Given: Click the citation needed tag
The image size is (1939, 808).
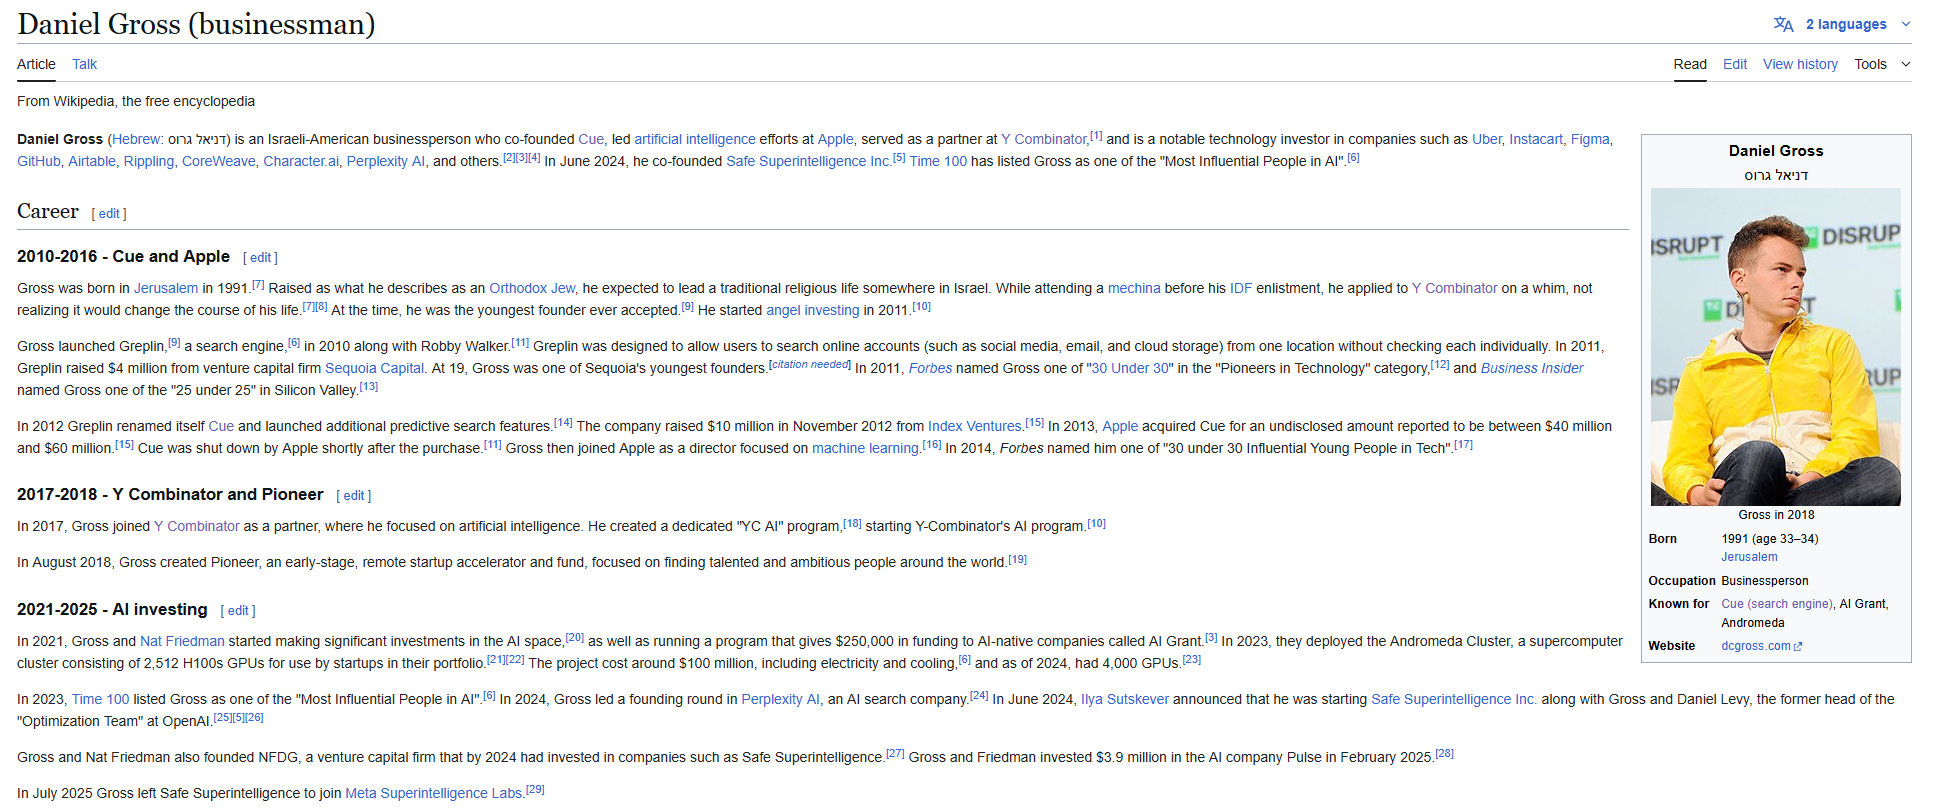Looking at the screenshot, I should (x=810, y=364).
